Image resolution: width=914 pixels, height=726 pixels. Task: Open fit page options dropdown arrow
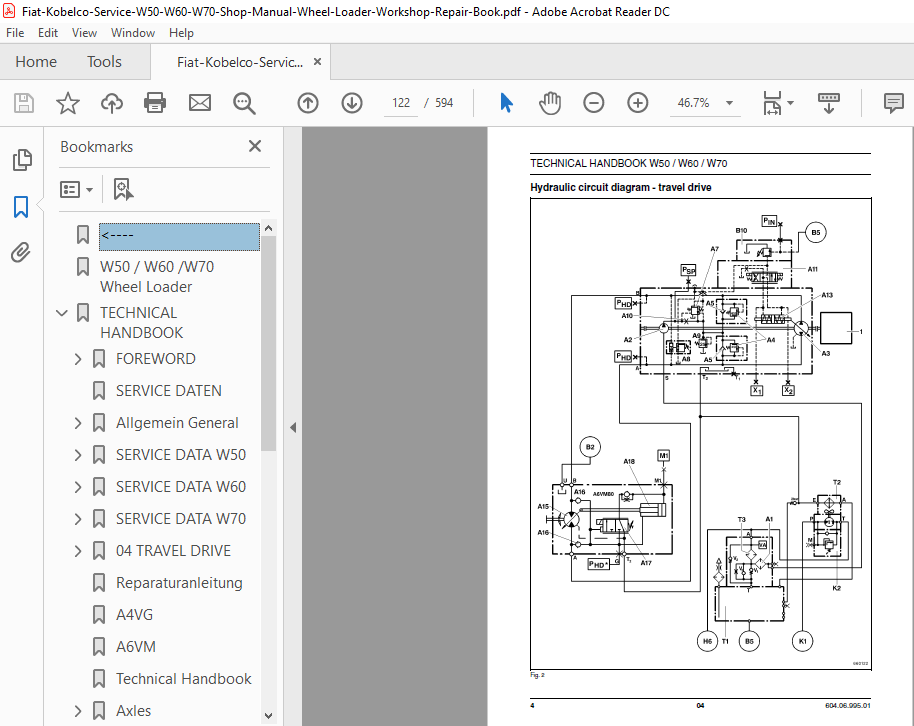(790, 103)
